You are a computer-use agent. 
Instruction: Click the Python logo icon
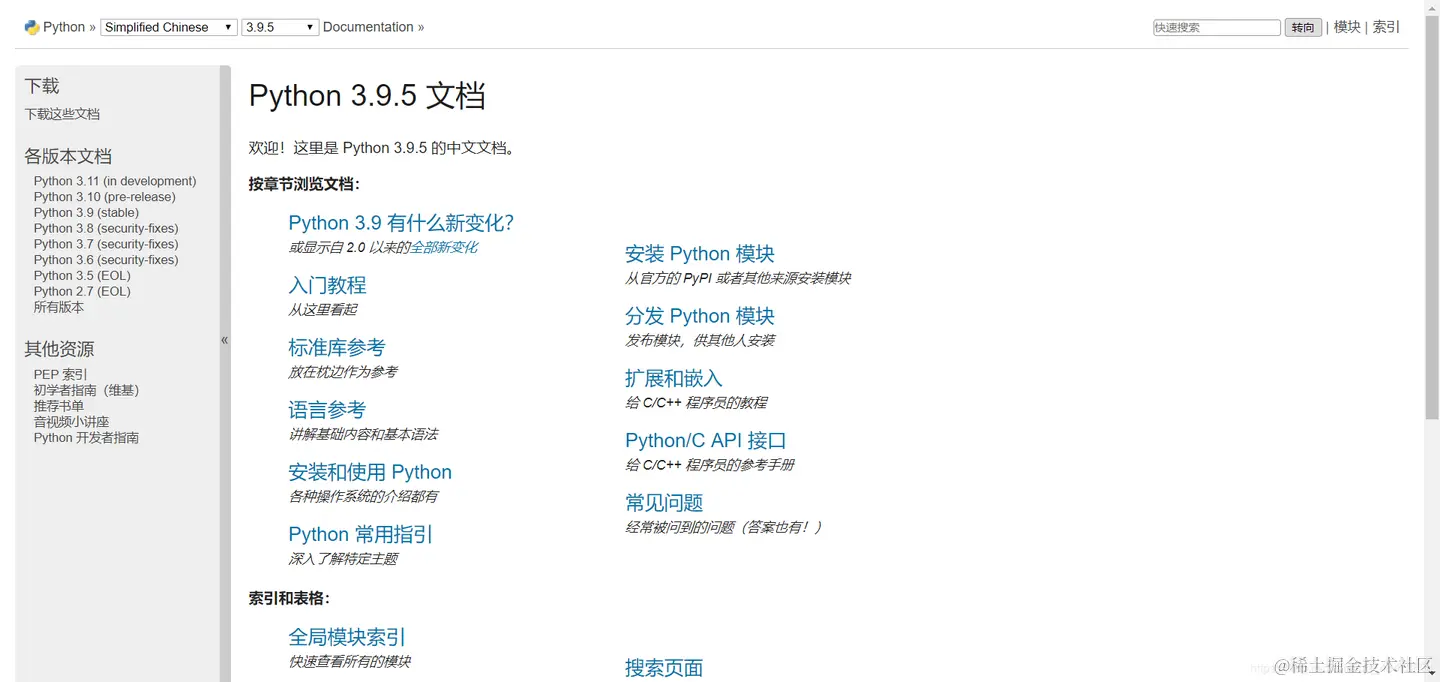(31, 27)
